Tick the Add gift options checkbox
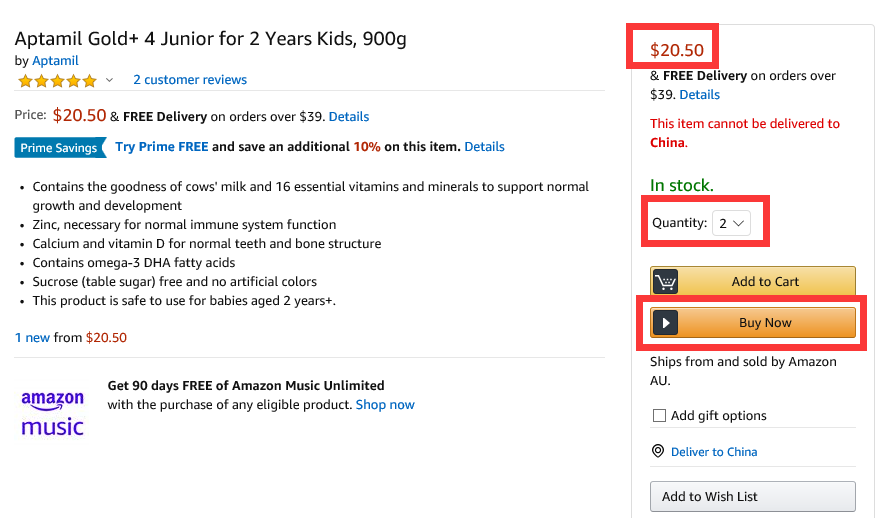875x518 pixels. click(x=659, y=415)
